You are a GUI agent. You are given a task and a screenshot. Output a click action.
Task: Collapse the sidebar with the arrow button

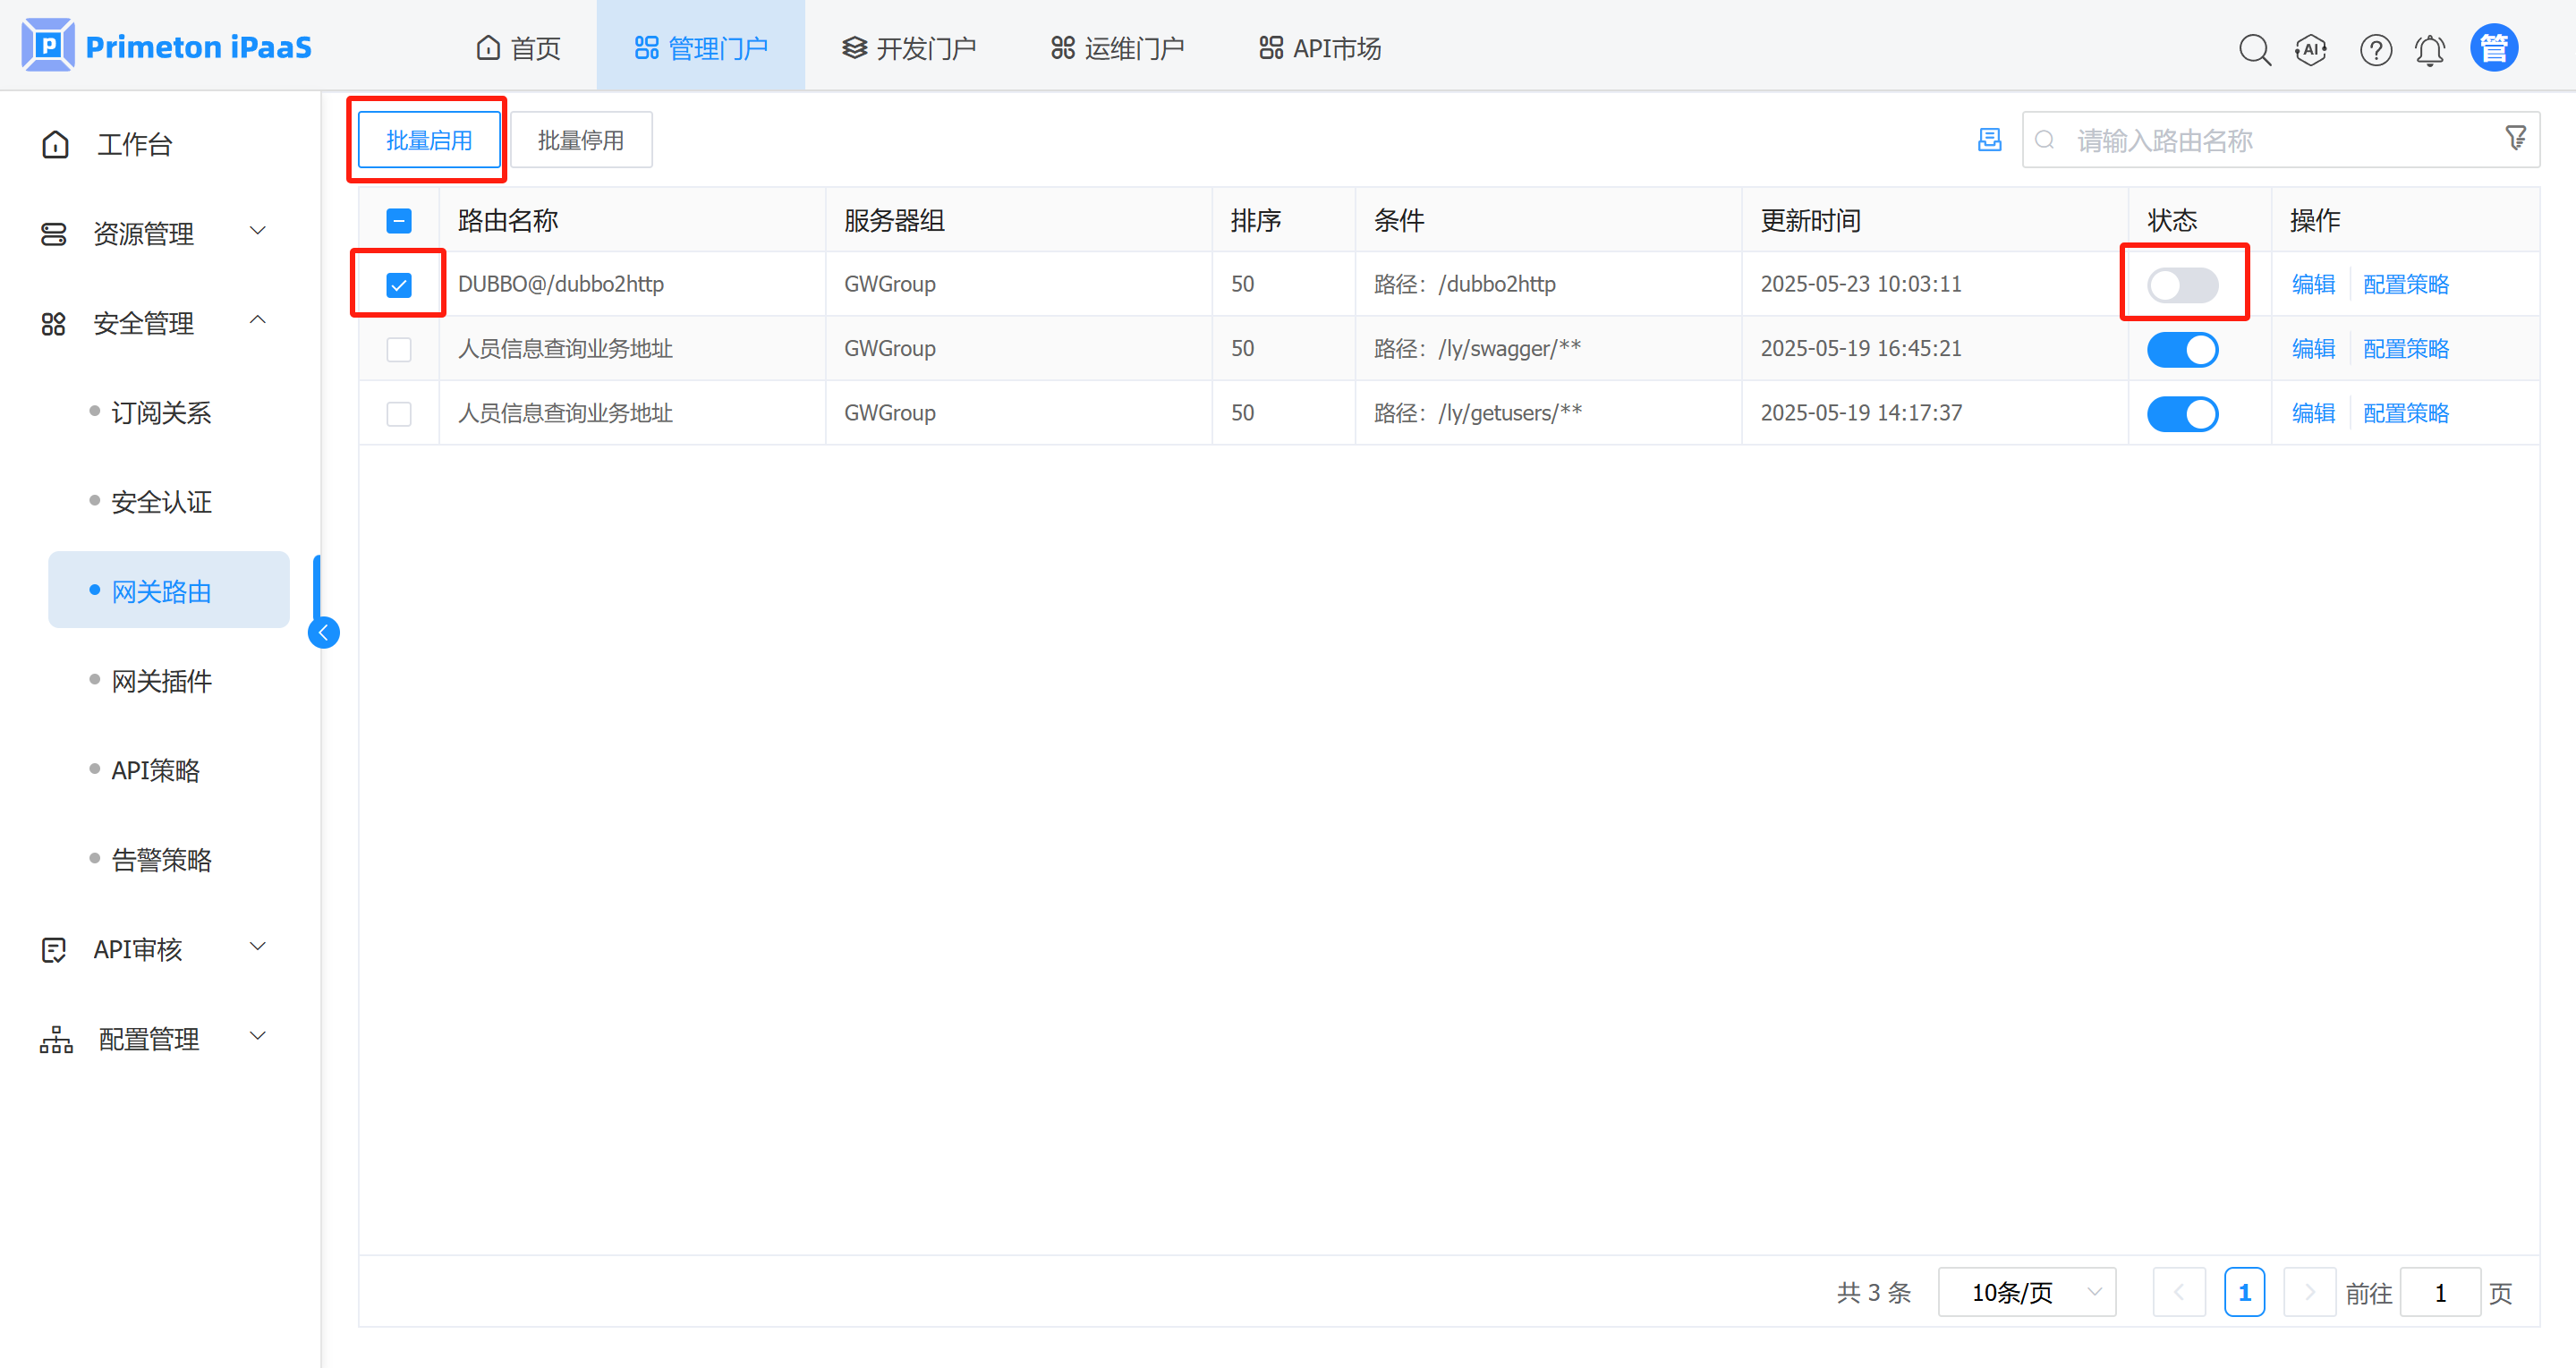[323, 632]
